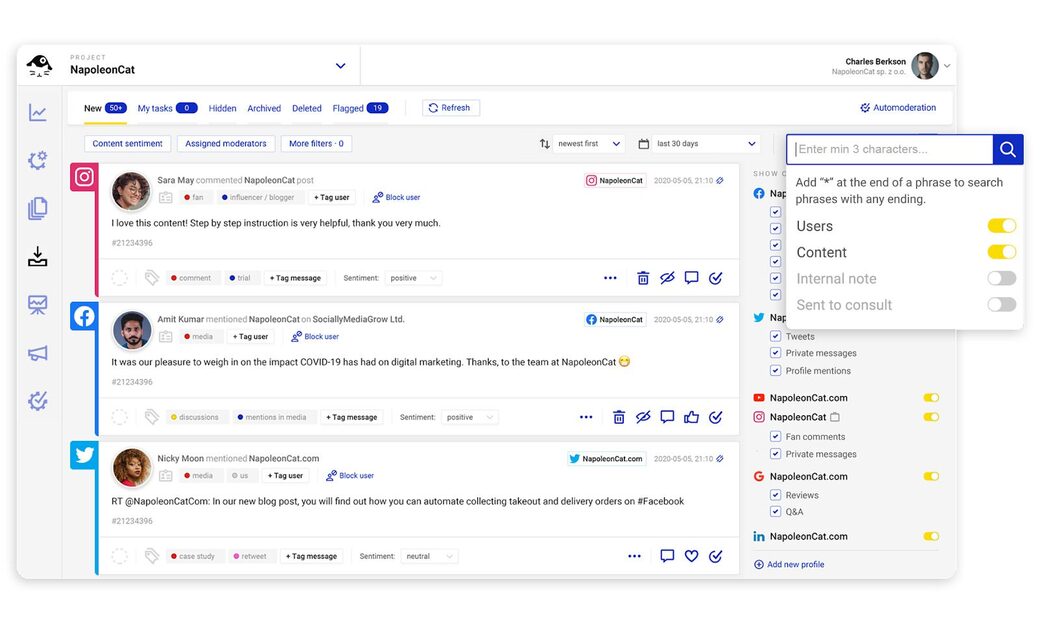Click the NapoleonCat logo icon
Viewport: 1040px width, 632px height.
tap(39, 66)
